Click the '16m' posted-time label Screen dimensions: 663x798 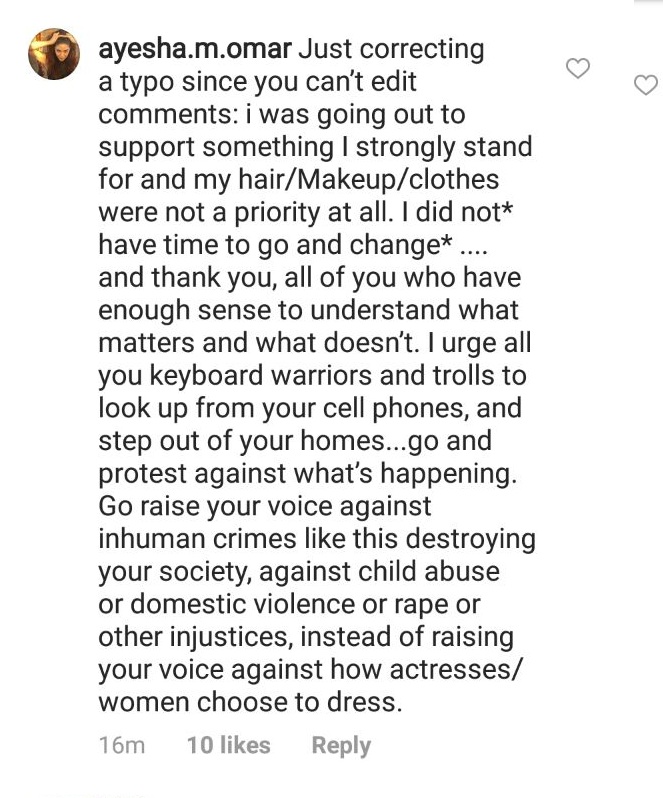click(x=122, y=746)
